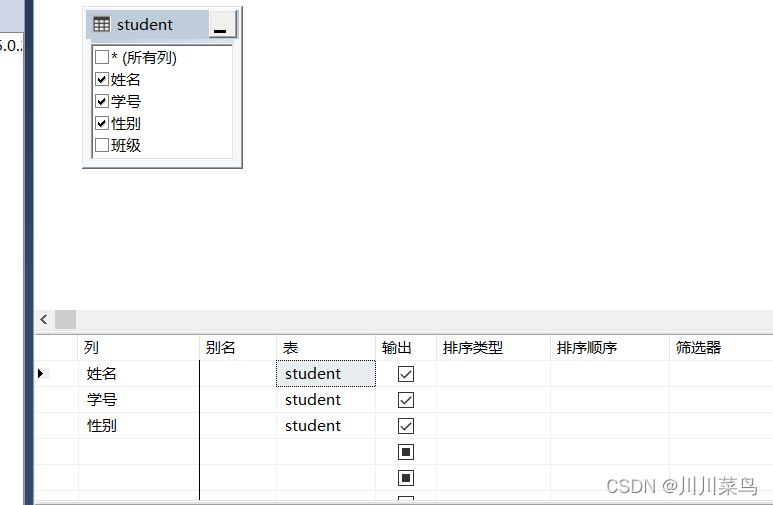Click the alias cell for 性别 row
Viewport: 773px width, 505px height.
click(x=238, y=426)
